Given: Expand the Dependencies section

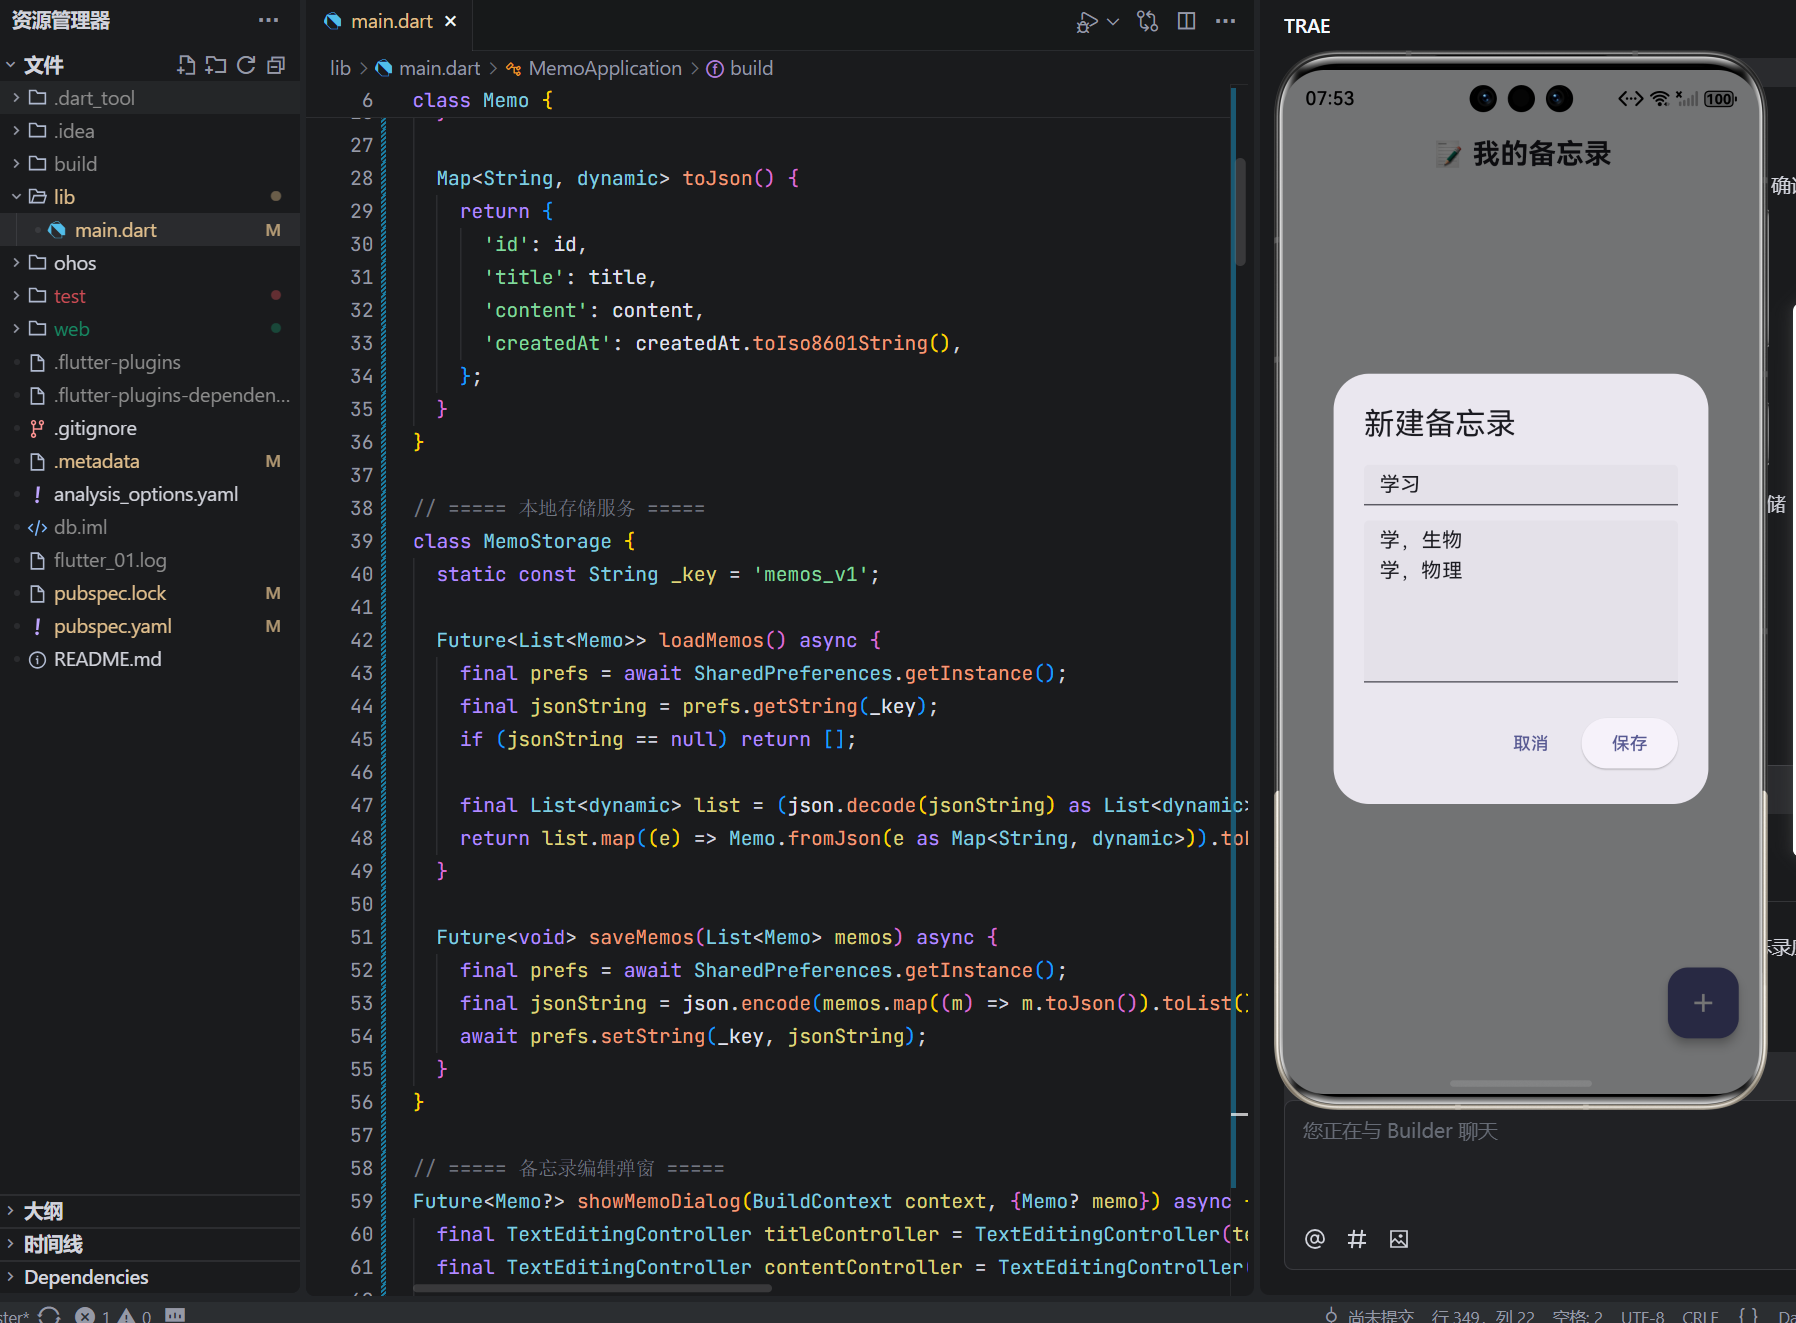Looking at the screenshot, I should pos(150,1277).
